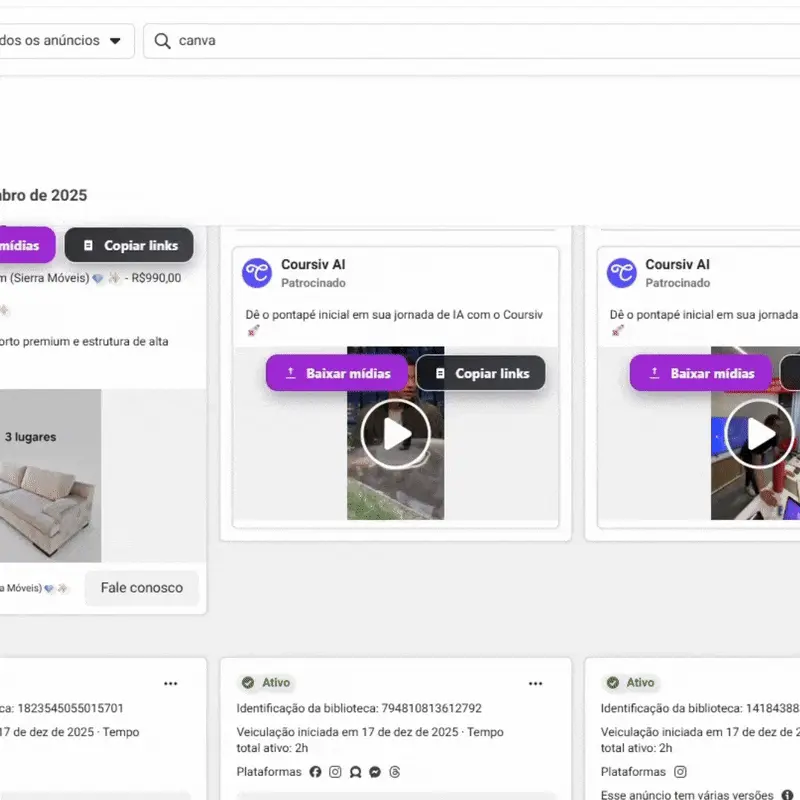800x800 pixels.
Task: Play the video in the middle Coursiv ad
Action: pyautogui.click(x=395, y=434)
